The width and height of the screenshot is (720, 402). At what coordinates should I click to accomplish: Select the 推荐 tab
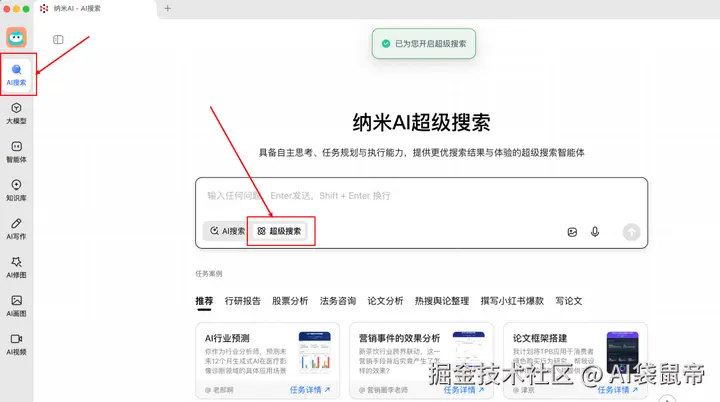coord(204,301)
